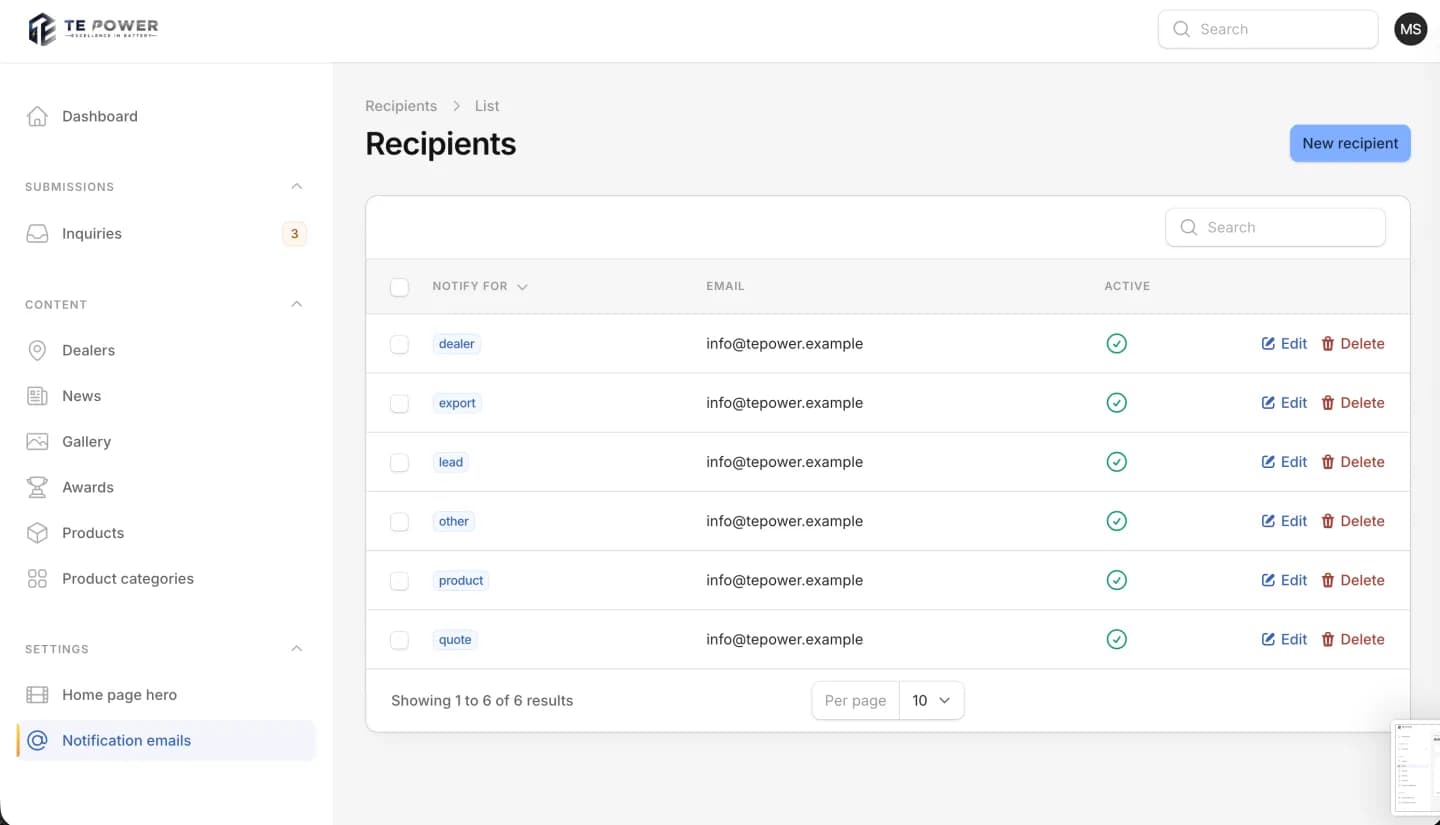Open the MS user avatar menu
Image resolution: width=1440 pixels, height=825 pixels.
coord(1410,29)
